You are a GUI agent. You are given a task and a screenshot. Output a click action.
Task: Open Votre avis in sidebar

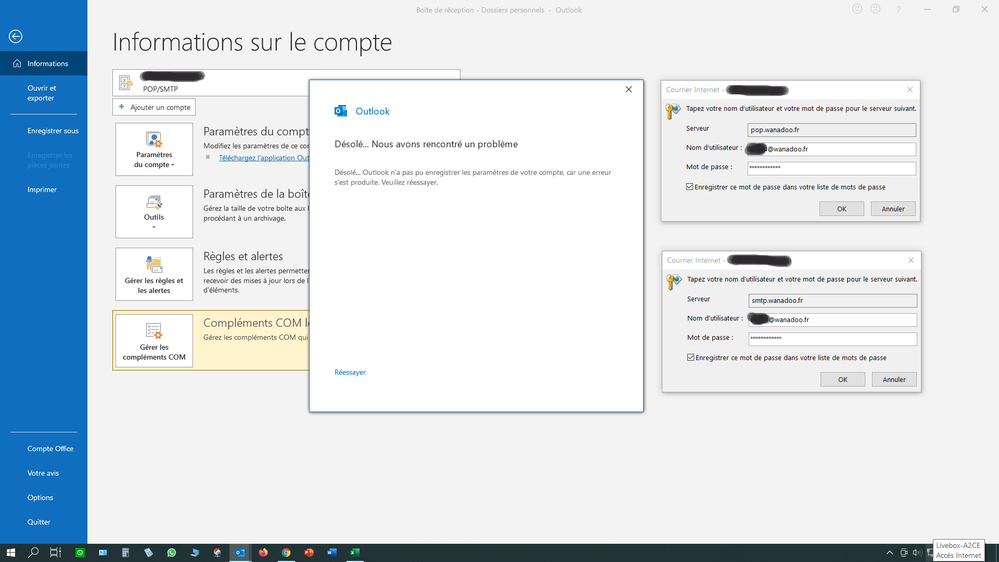tap(43, 473)
